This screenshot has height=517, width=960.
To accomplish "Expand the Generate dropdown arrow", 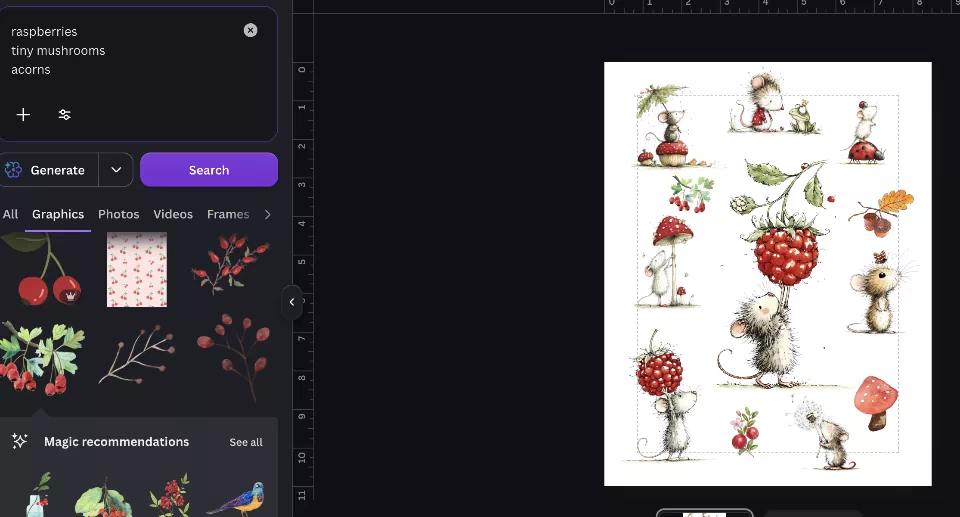I will [116, 170].
